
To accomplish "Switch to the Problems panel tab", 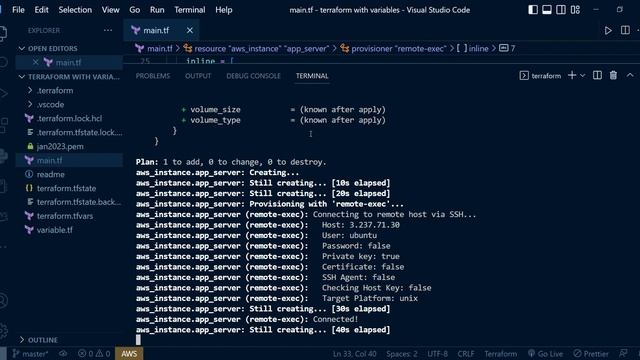I will (x=153, y=76).
